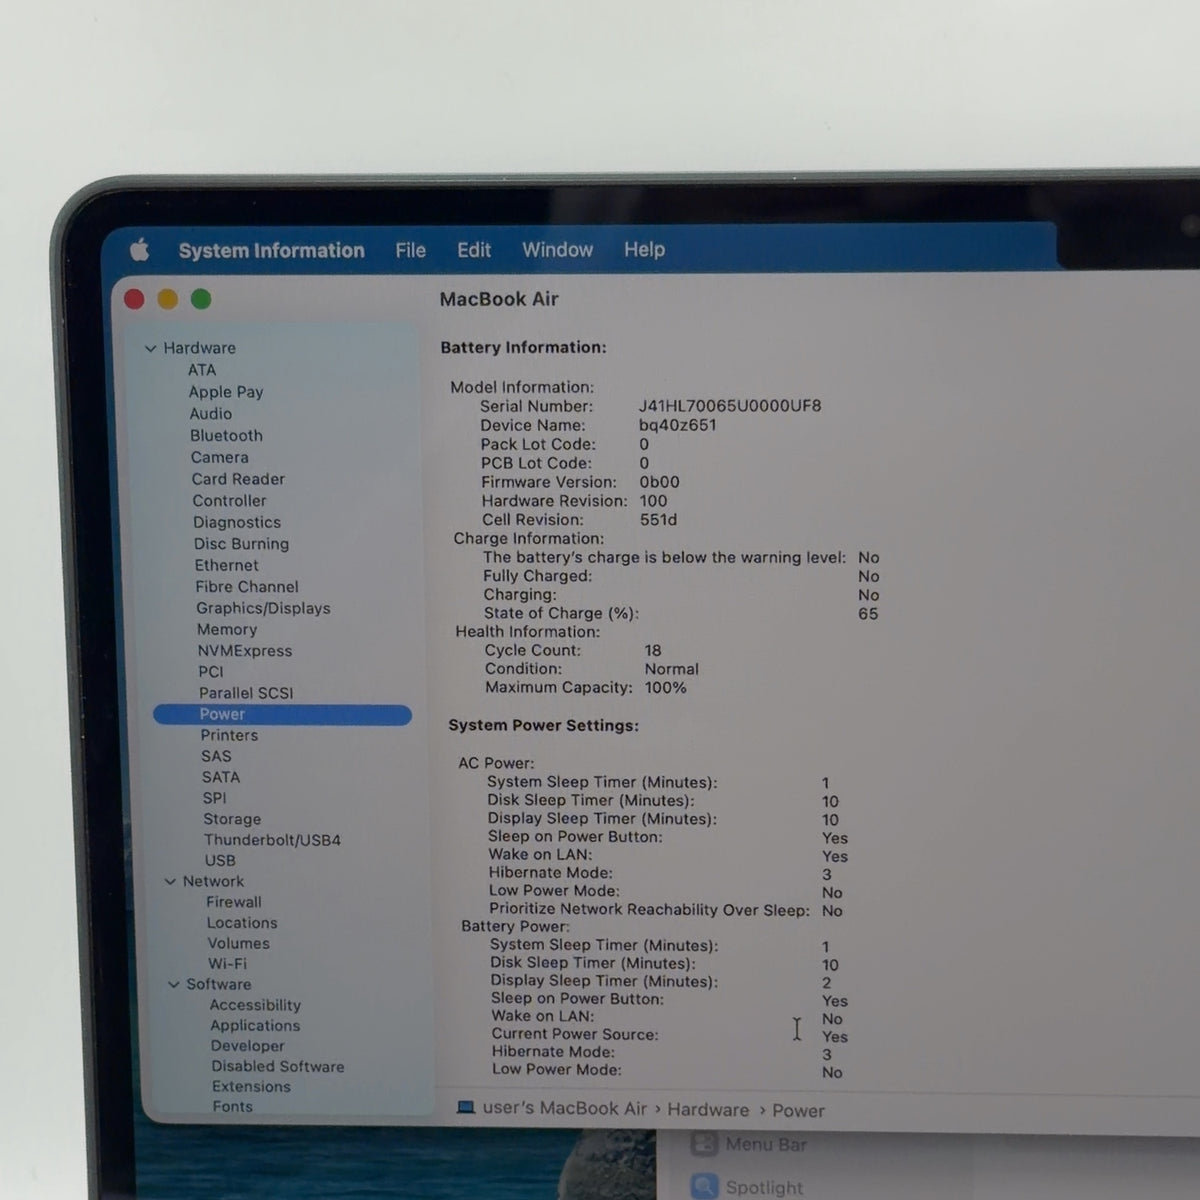Open the Apple menu icon
1200x1200 pixels.
tap(139, 249)
